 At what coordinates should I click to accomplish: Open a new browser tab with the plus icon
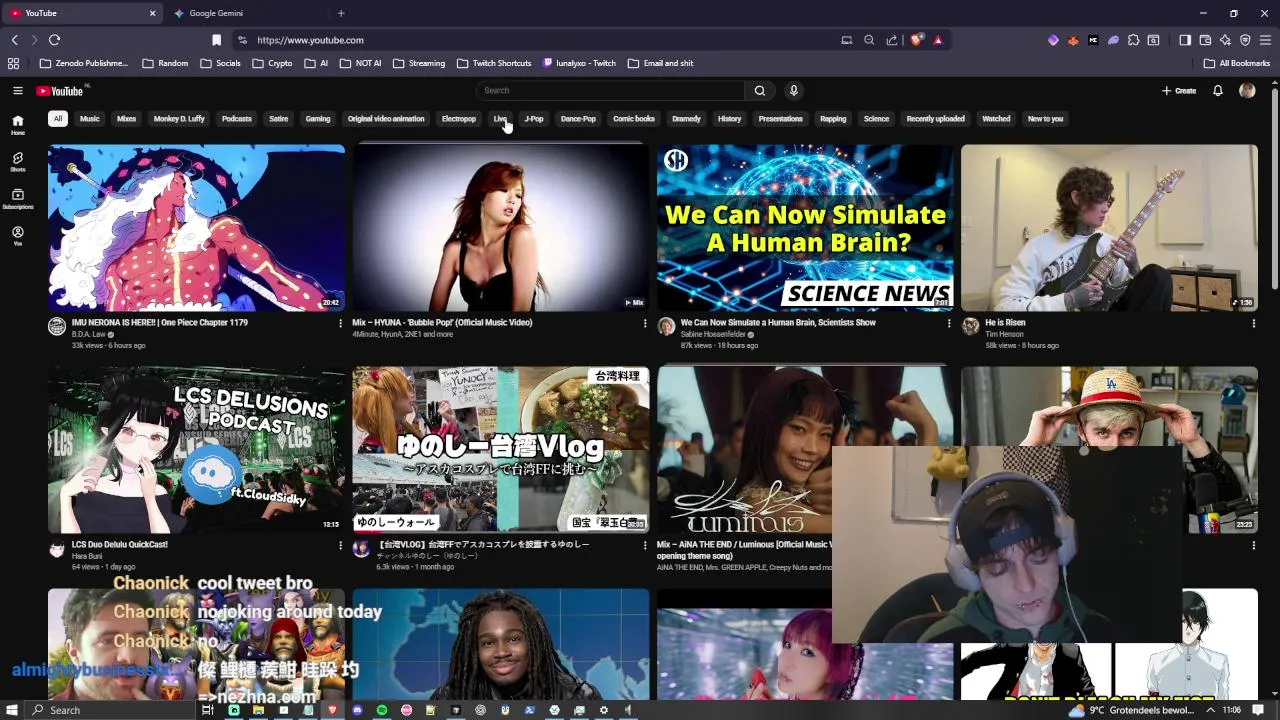tap(341, 13)
